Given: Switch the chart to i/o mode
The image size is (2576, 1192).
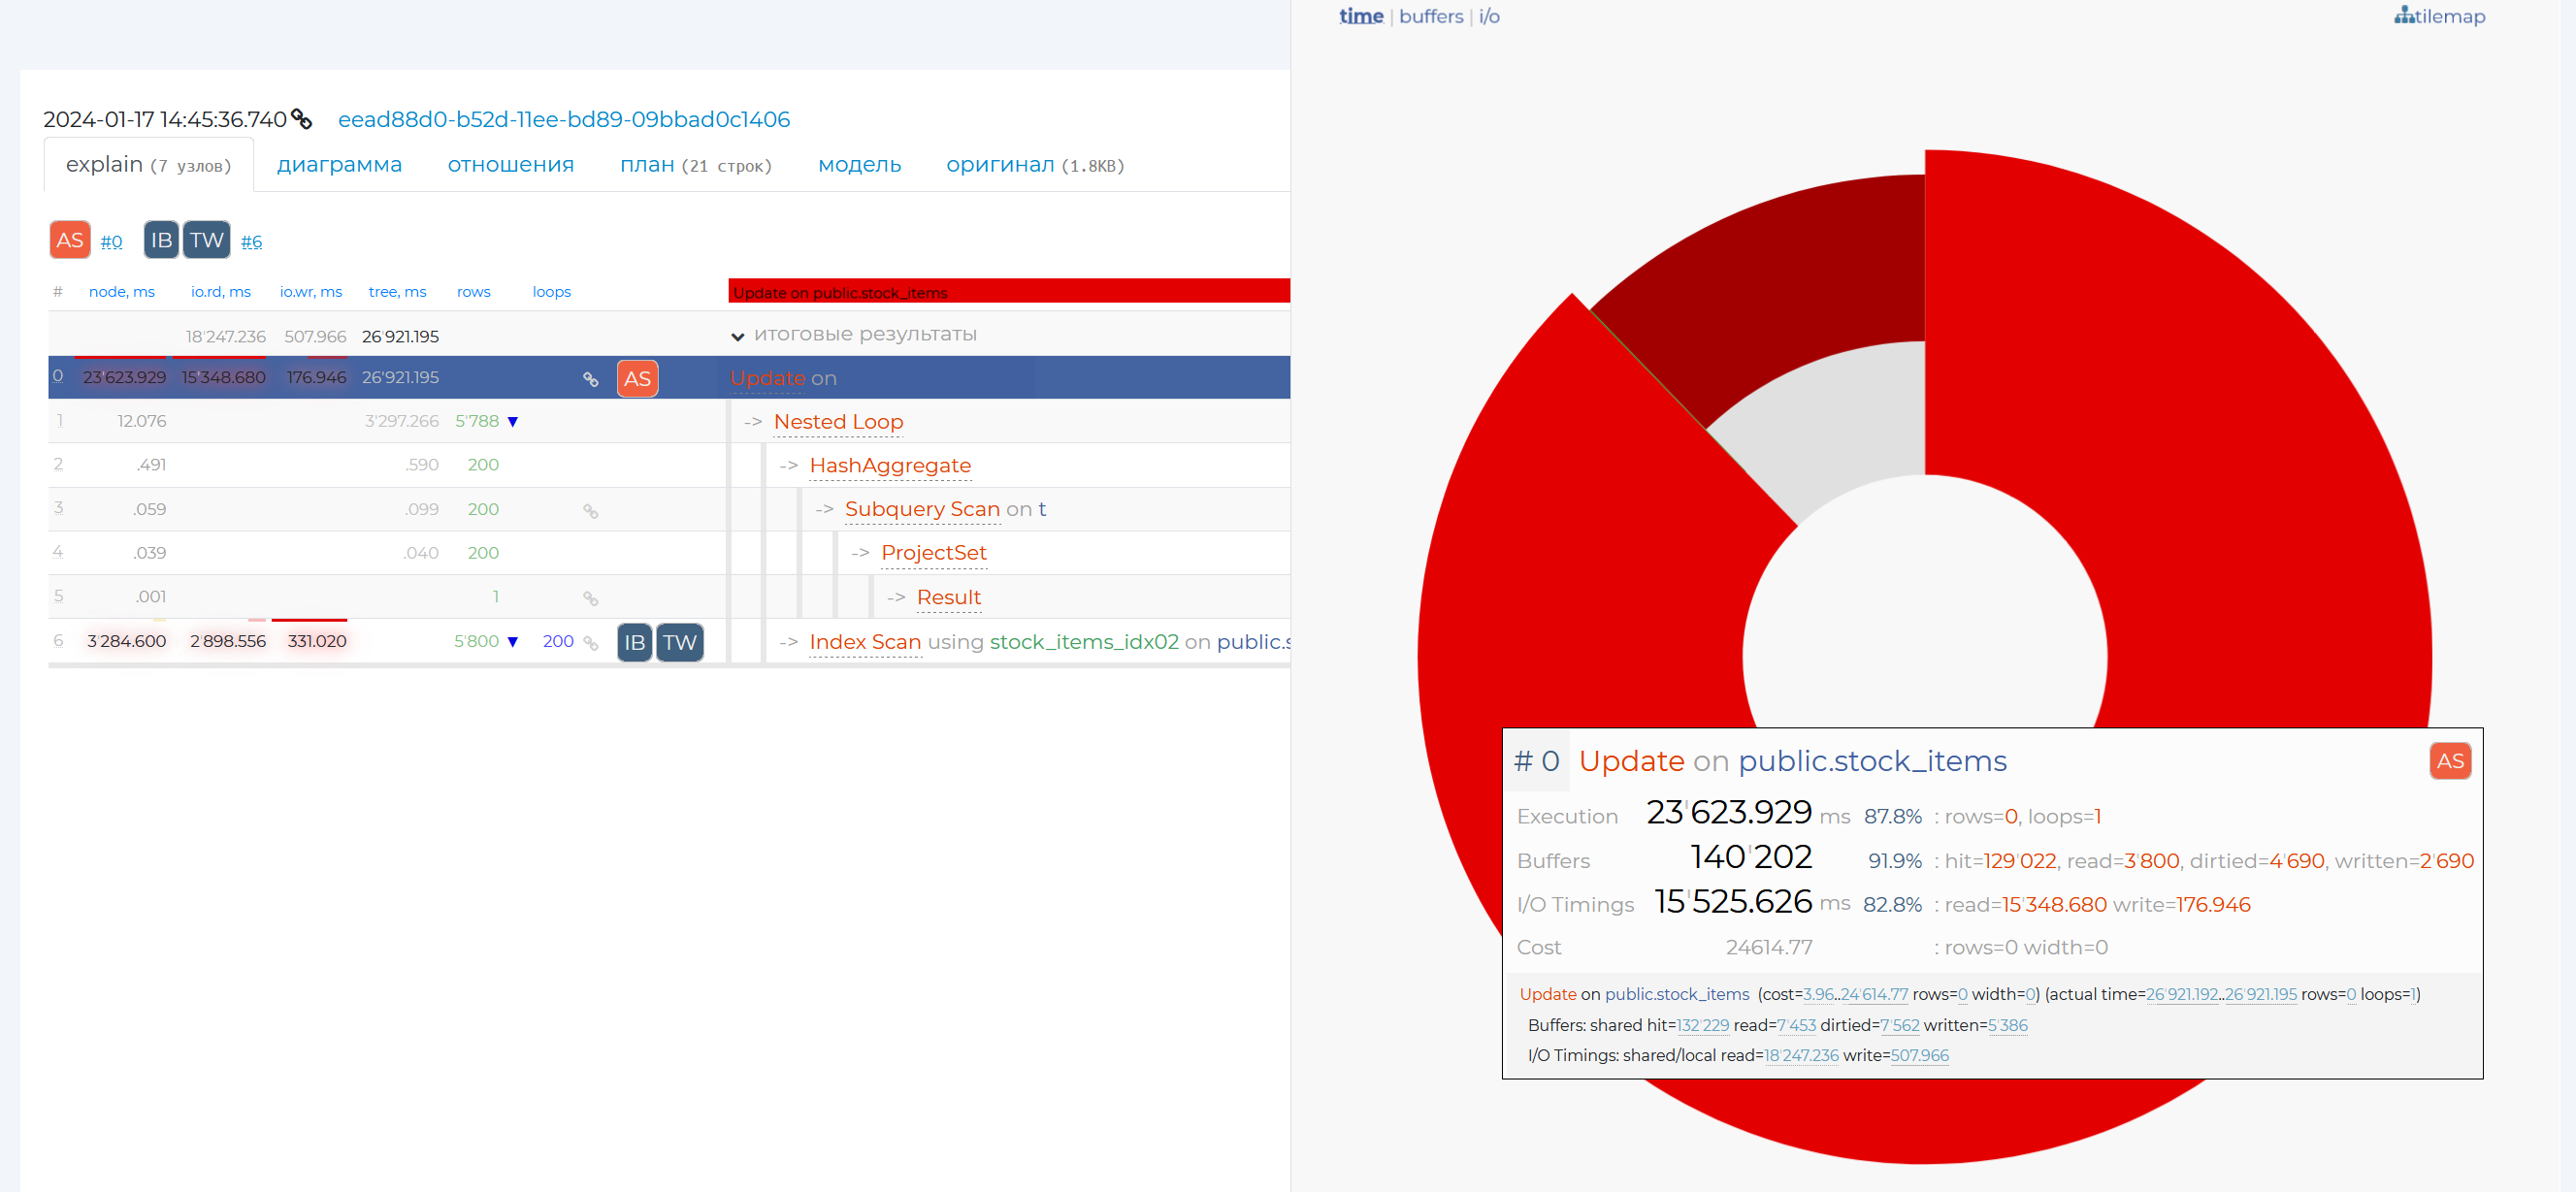Looking at the screenshot, I should coord(1488,16).
